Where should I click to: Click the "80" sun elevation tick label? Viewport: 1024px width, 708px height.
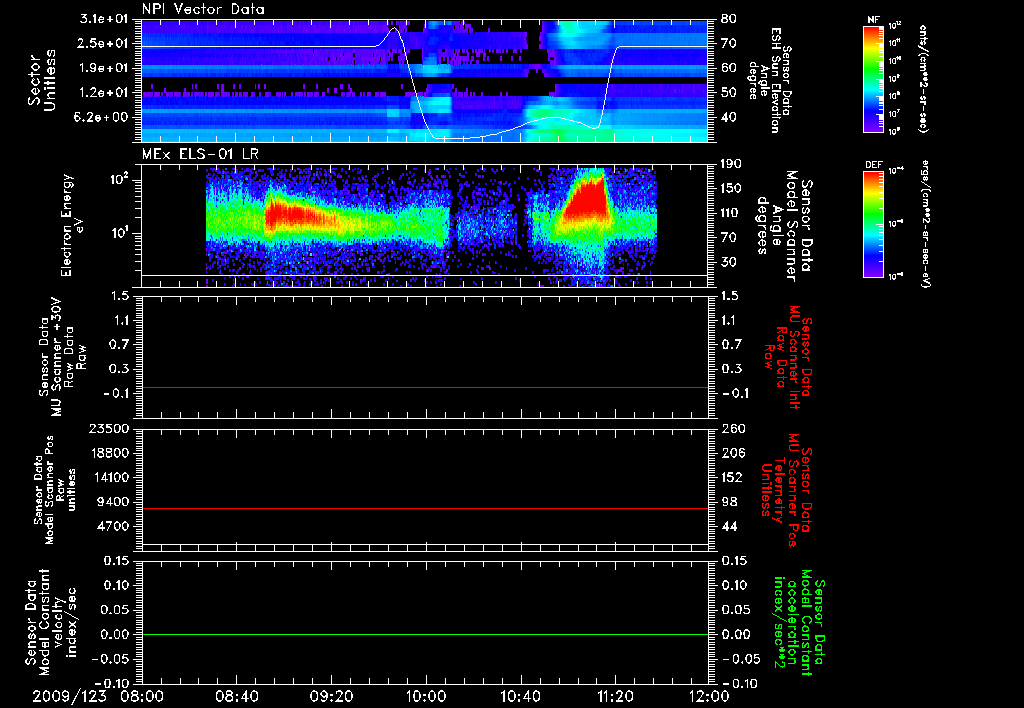728,19
